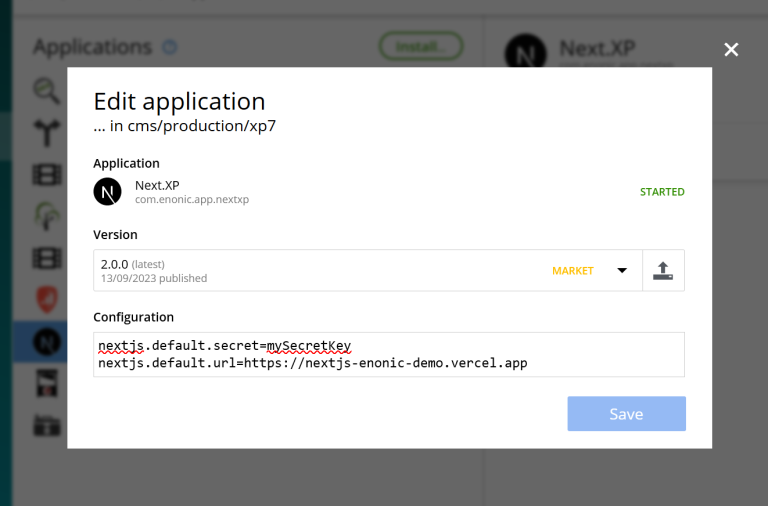Select the first film-strip app icon
768x506 pixels.
(x=47, y=174)
